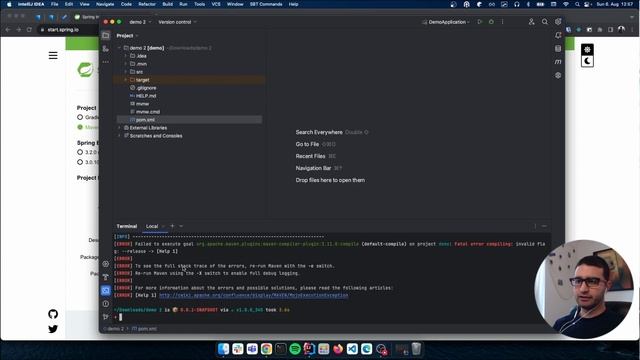Select .gitignore in project tree

coord(146,88)
